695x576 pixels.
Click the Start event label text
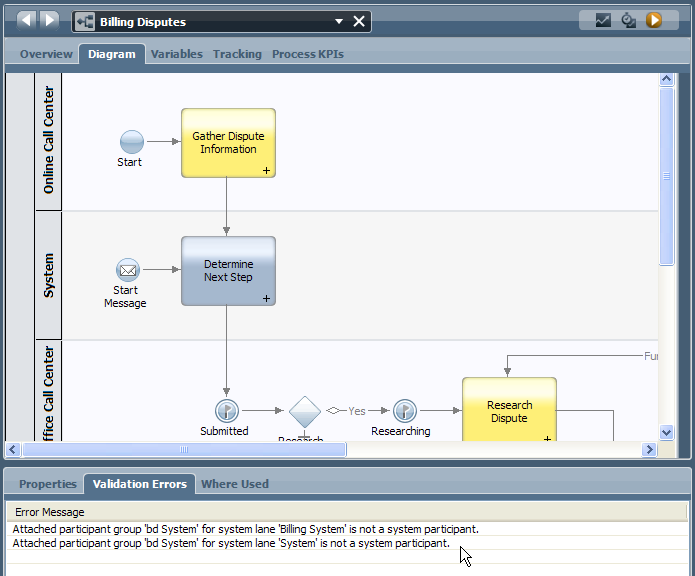tap(129, 162)
